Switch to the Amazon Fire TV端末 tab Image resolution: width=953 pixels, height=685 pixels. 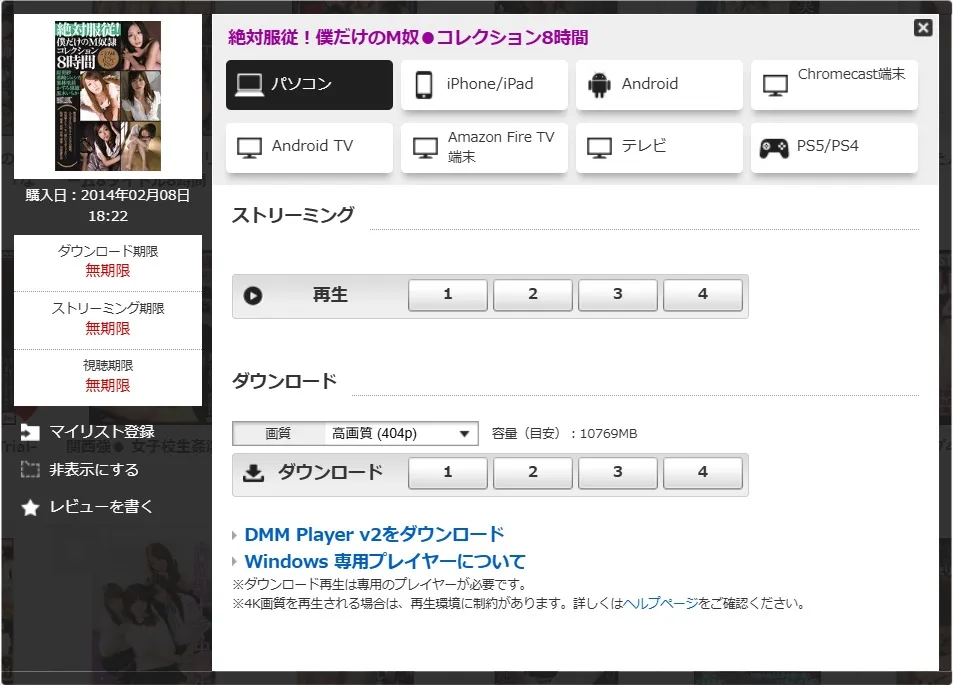click(484, 148)
